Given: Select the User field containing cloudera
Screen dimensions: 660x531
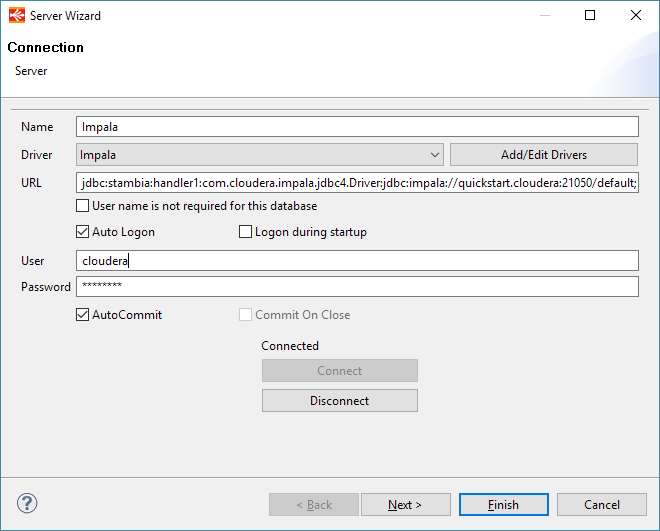Looking at the screenshot, I should (357, 261).
